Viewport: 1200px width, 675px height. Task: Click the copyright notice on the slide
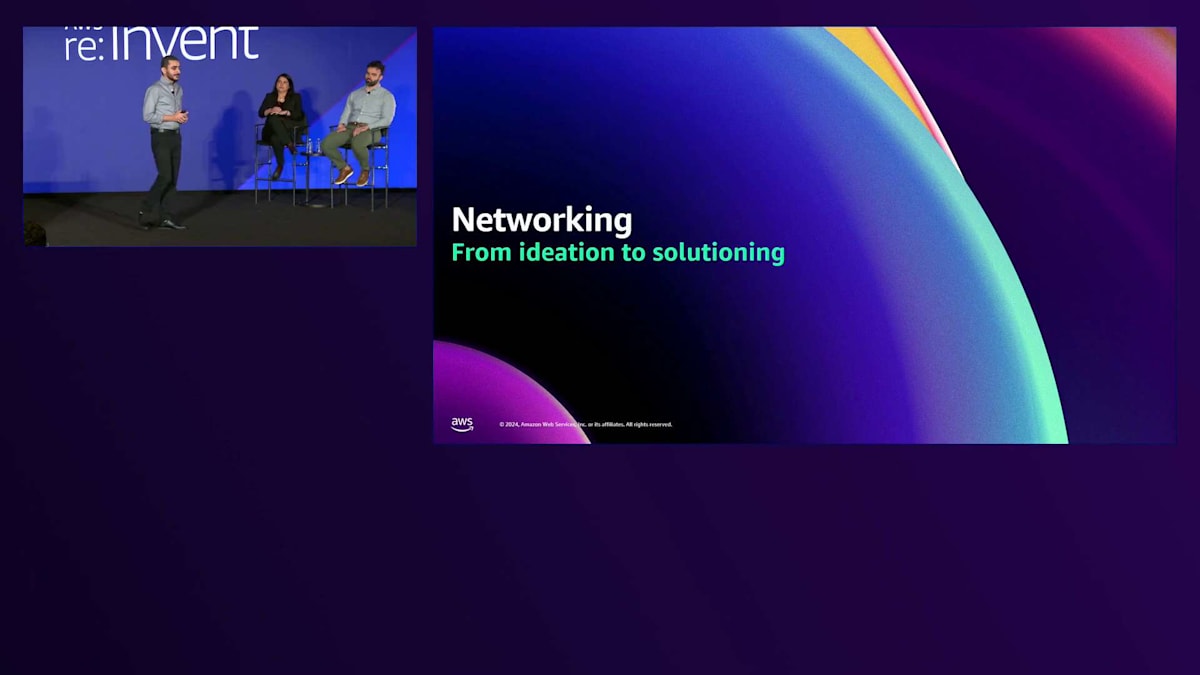click(586, 424)
